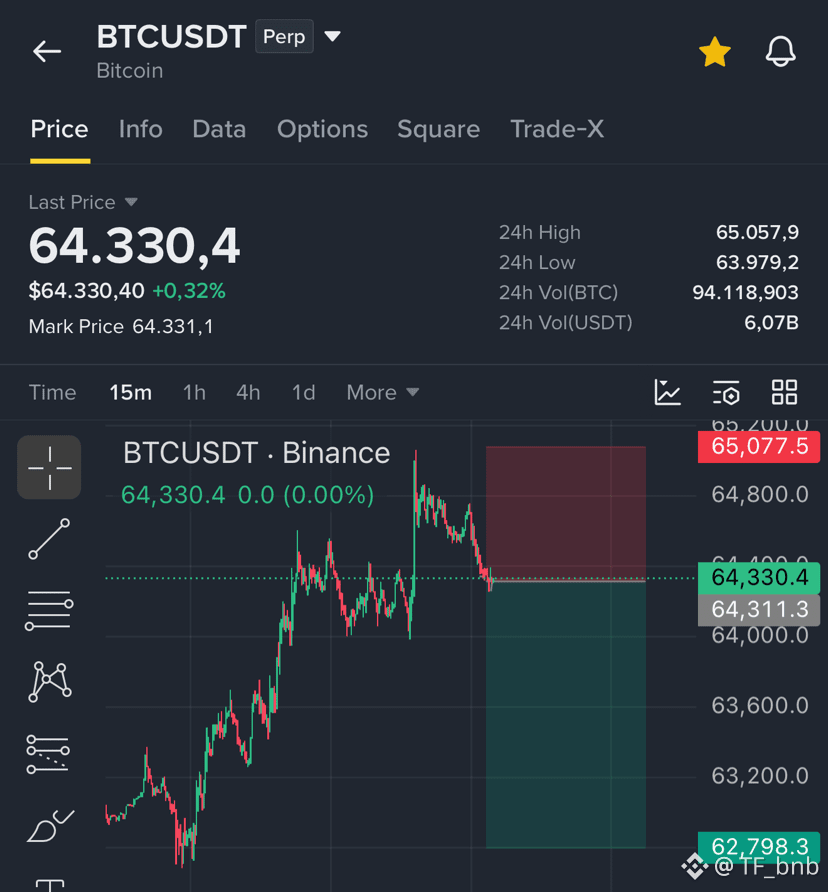Viewport: 828px width, 892px height.
Task: Click the BTCUSDT · Binance chart title
Action: pyautogui.click(x=257, y=453)
